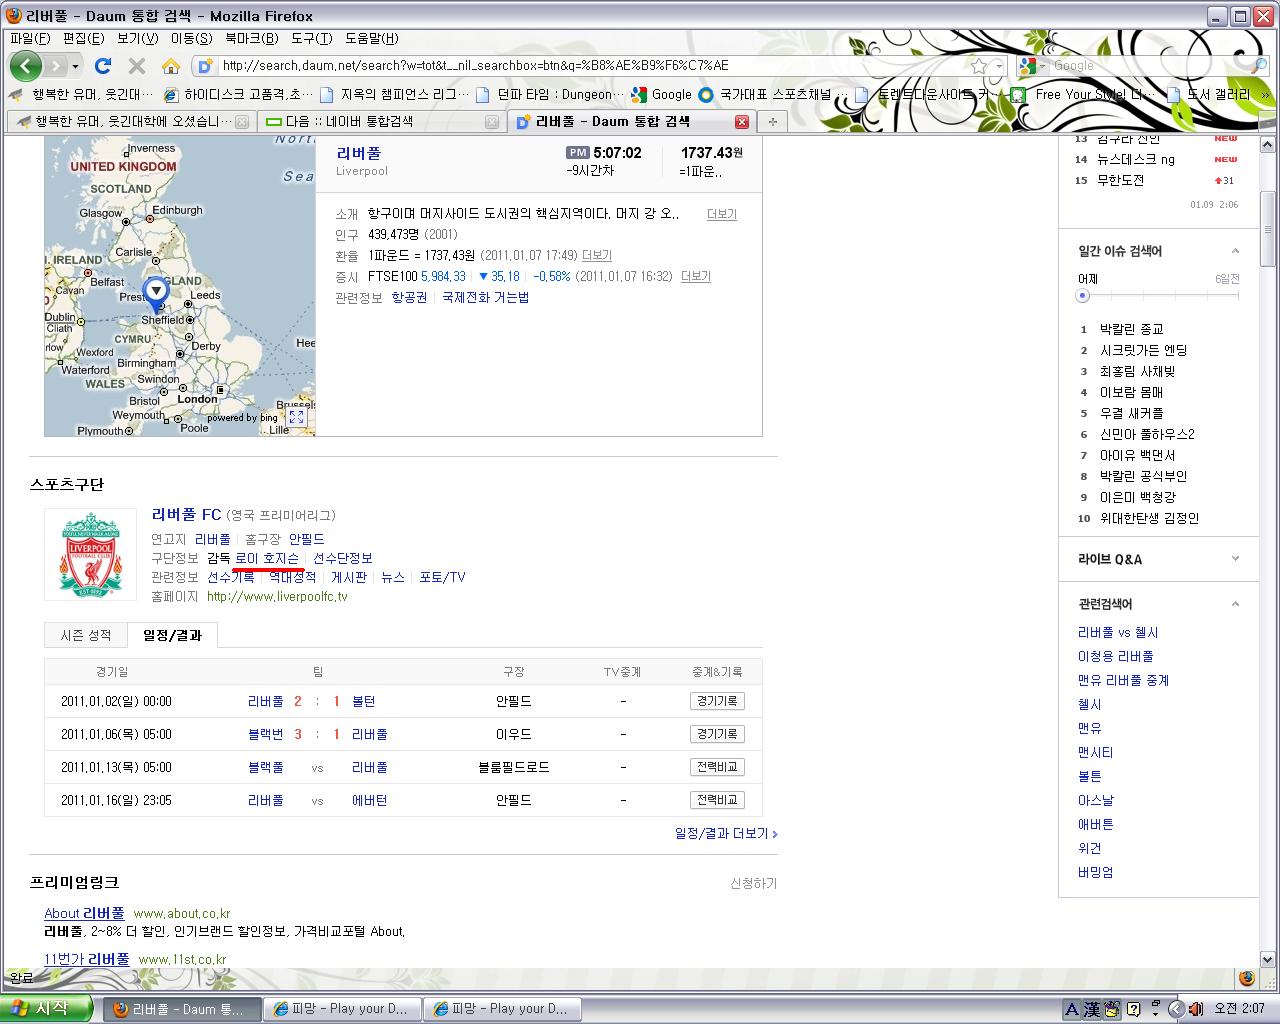
Task: Reload the page with the refresh icon
Action: (102, 66)
